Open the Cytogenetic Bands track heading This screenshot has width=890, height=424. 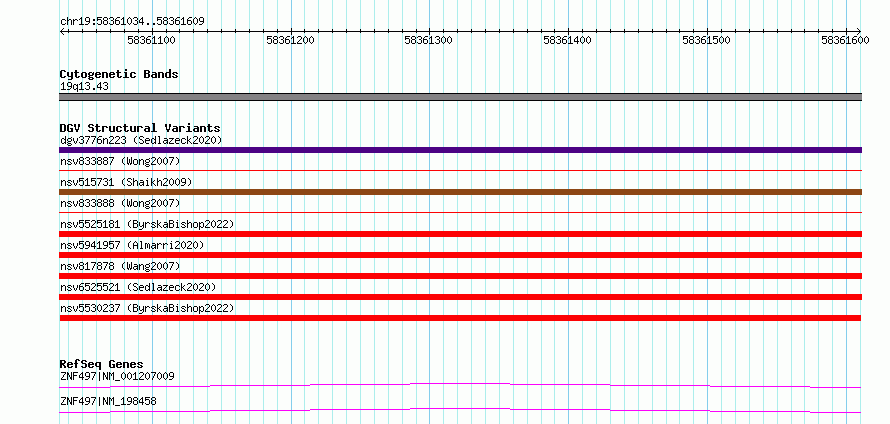(119, 74)
